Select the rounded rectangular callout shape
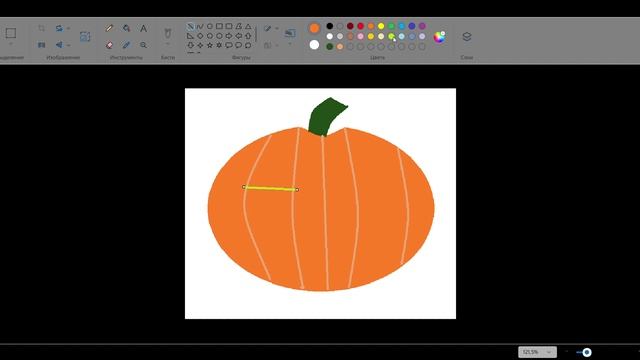The height and width of the screenshot is (360, 640). (229, 45)
